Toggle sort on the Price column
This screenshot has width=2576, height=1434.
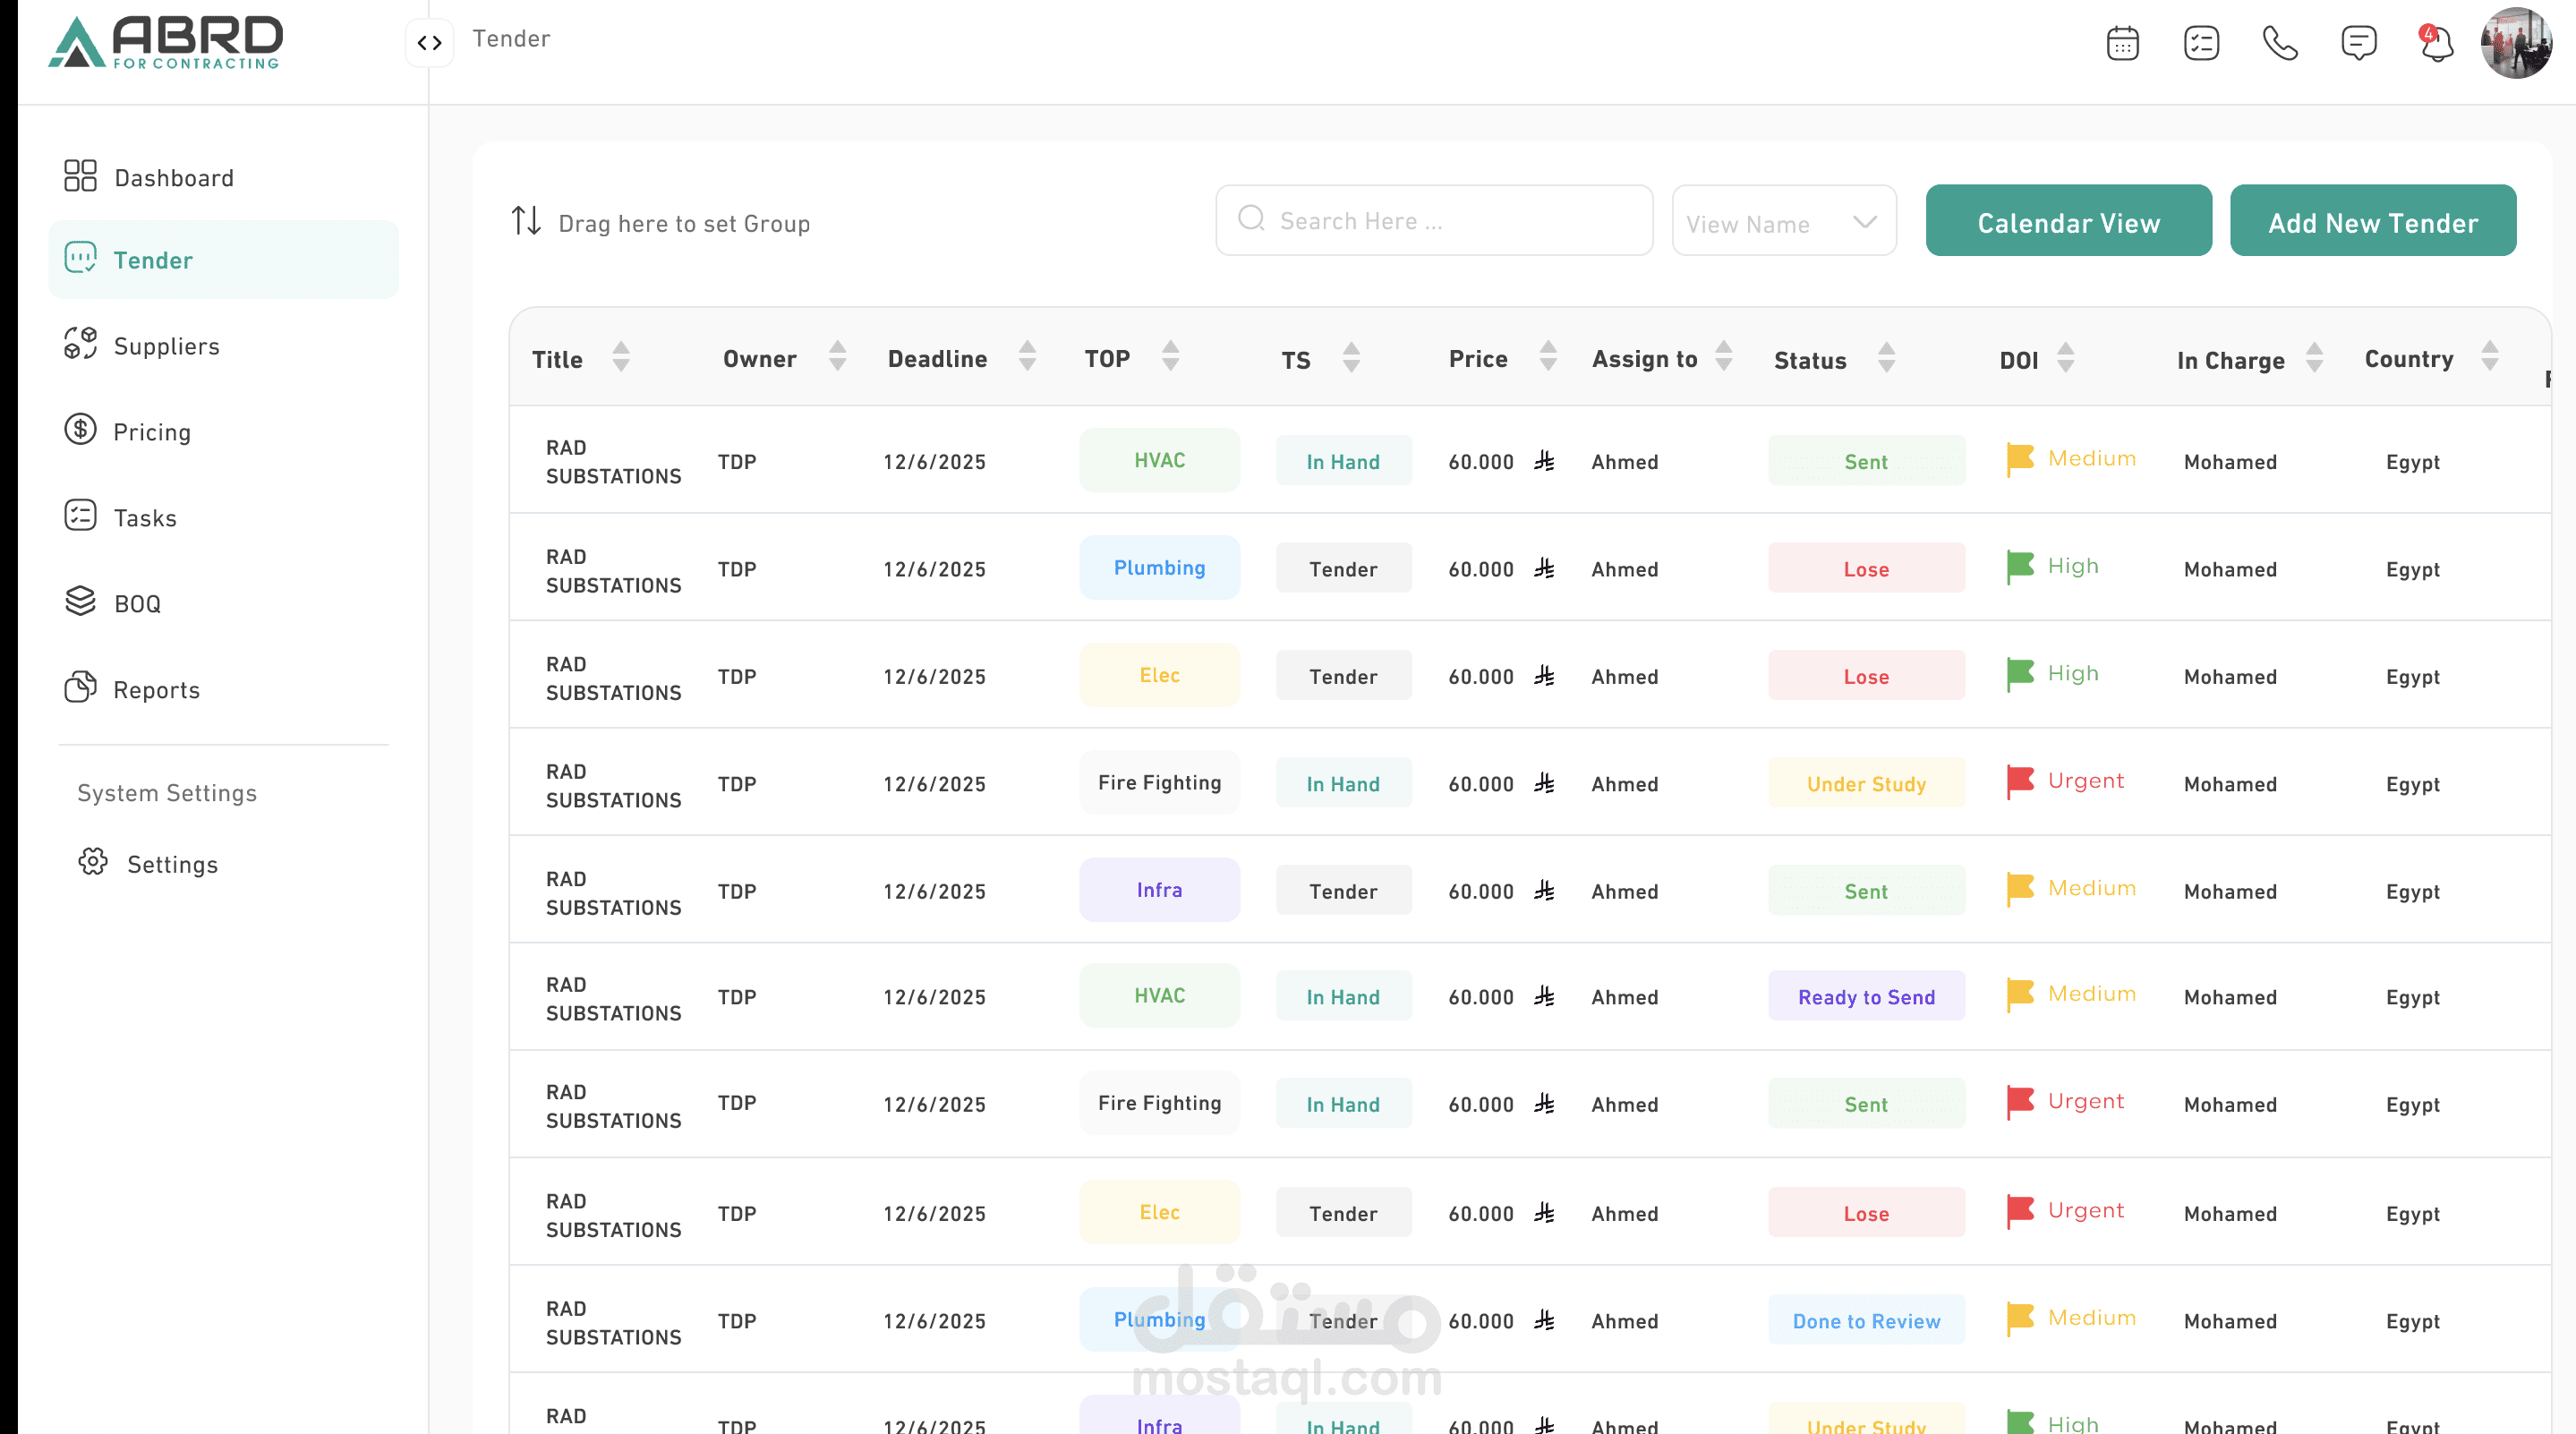tap(1548, 357)
